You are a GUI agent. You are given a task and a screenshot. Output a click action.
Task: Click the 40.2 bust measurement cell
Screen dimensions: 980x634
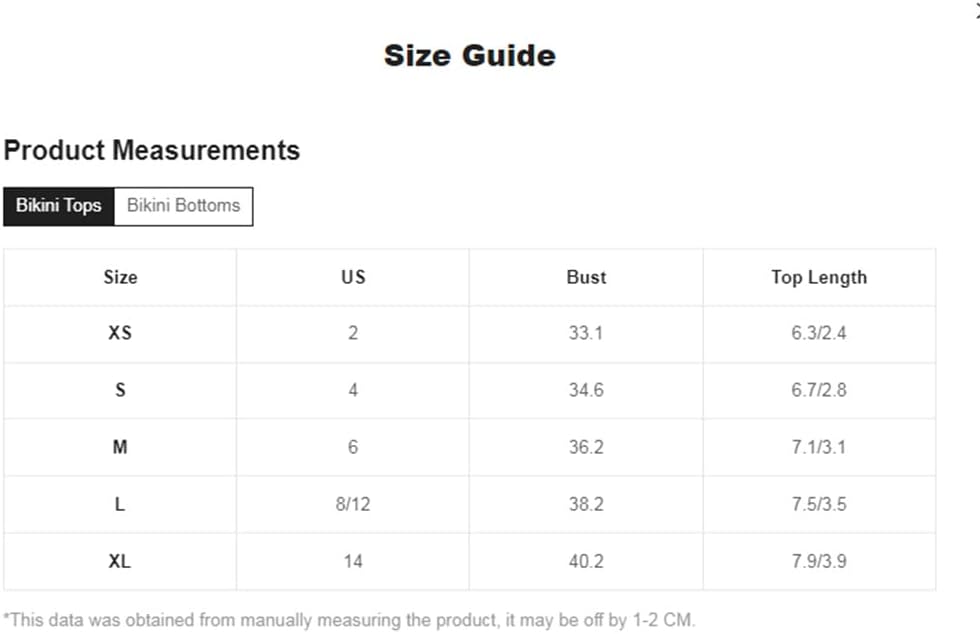[586, 561]
